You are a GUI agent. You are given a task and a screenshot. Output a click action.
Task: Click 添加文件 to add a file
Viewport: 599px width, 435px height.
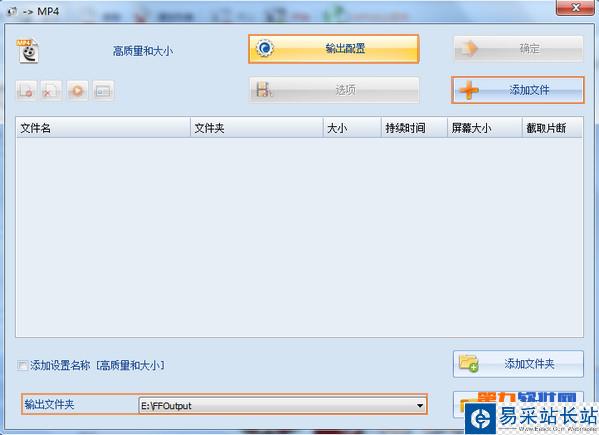518,90
